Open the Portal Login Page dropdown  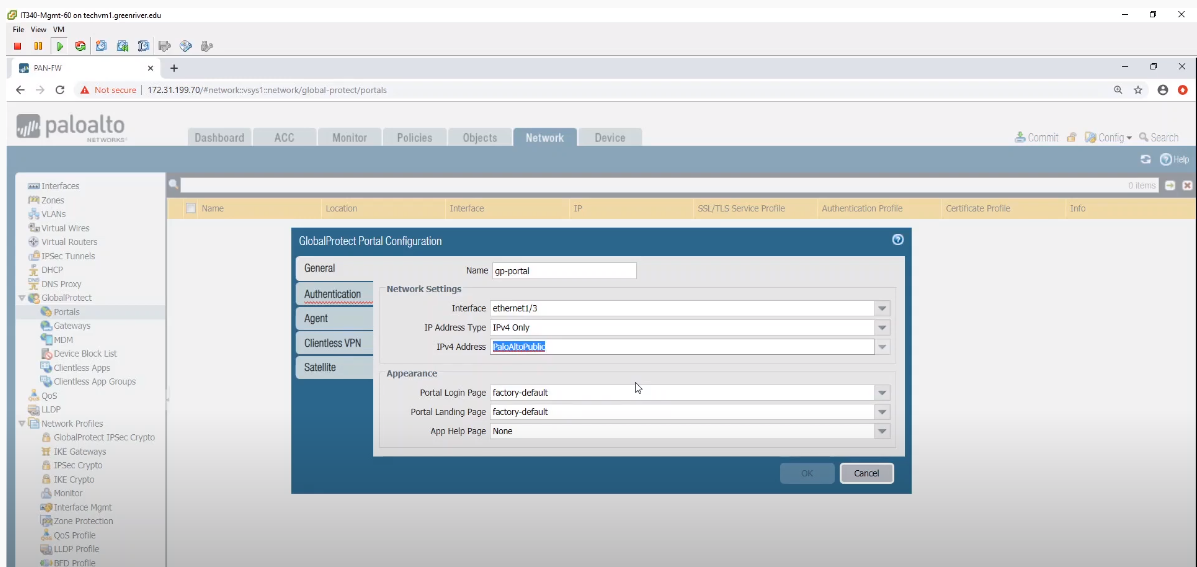pos(882,393)
